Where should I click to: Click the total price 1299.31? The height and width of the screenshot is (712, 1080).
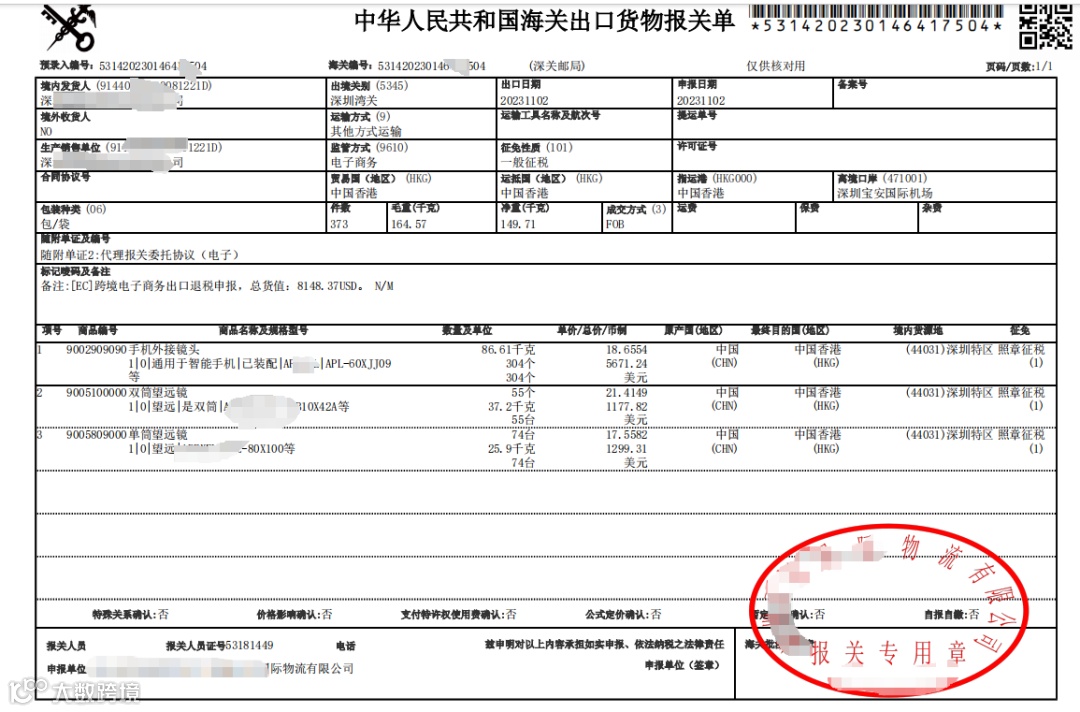(627, 449)
